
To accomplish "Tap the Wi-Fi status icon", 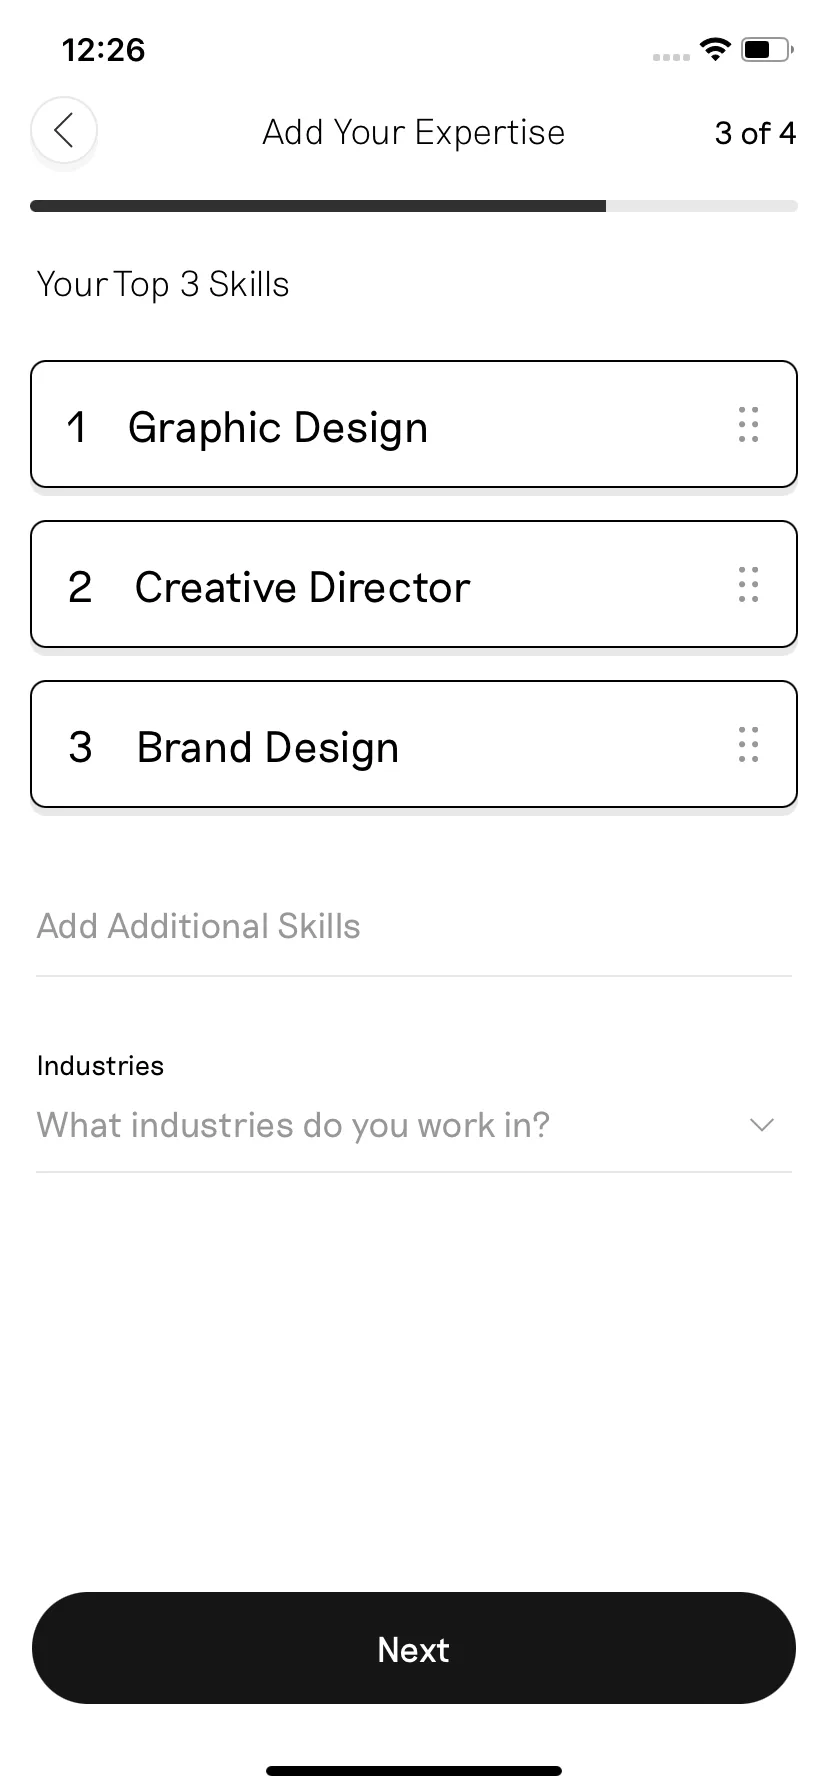I will click(x=715, y=49).
